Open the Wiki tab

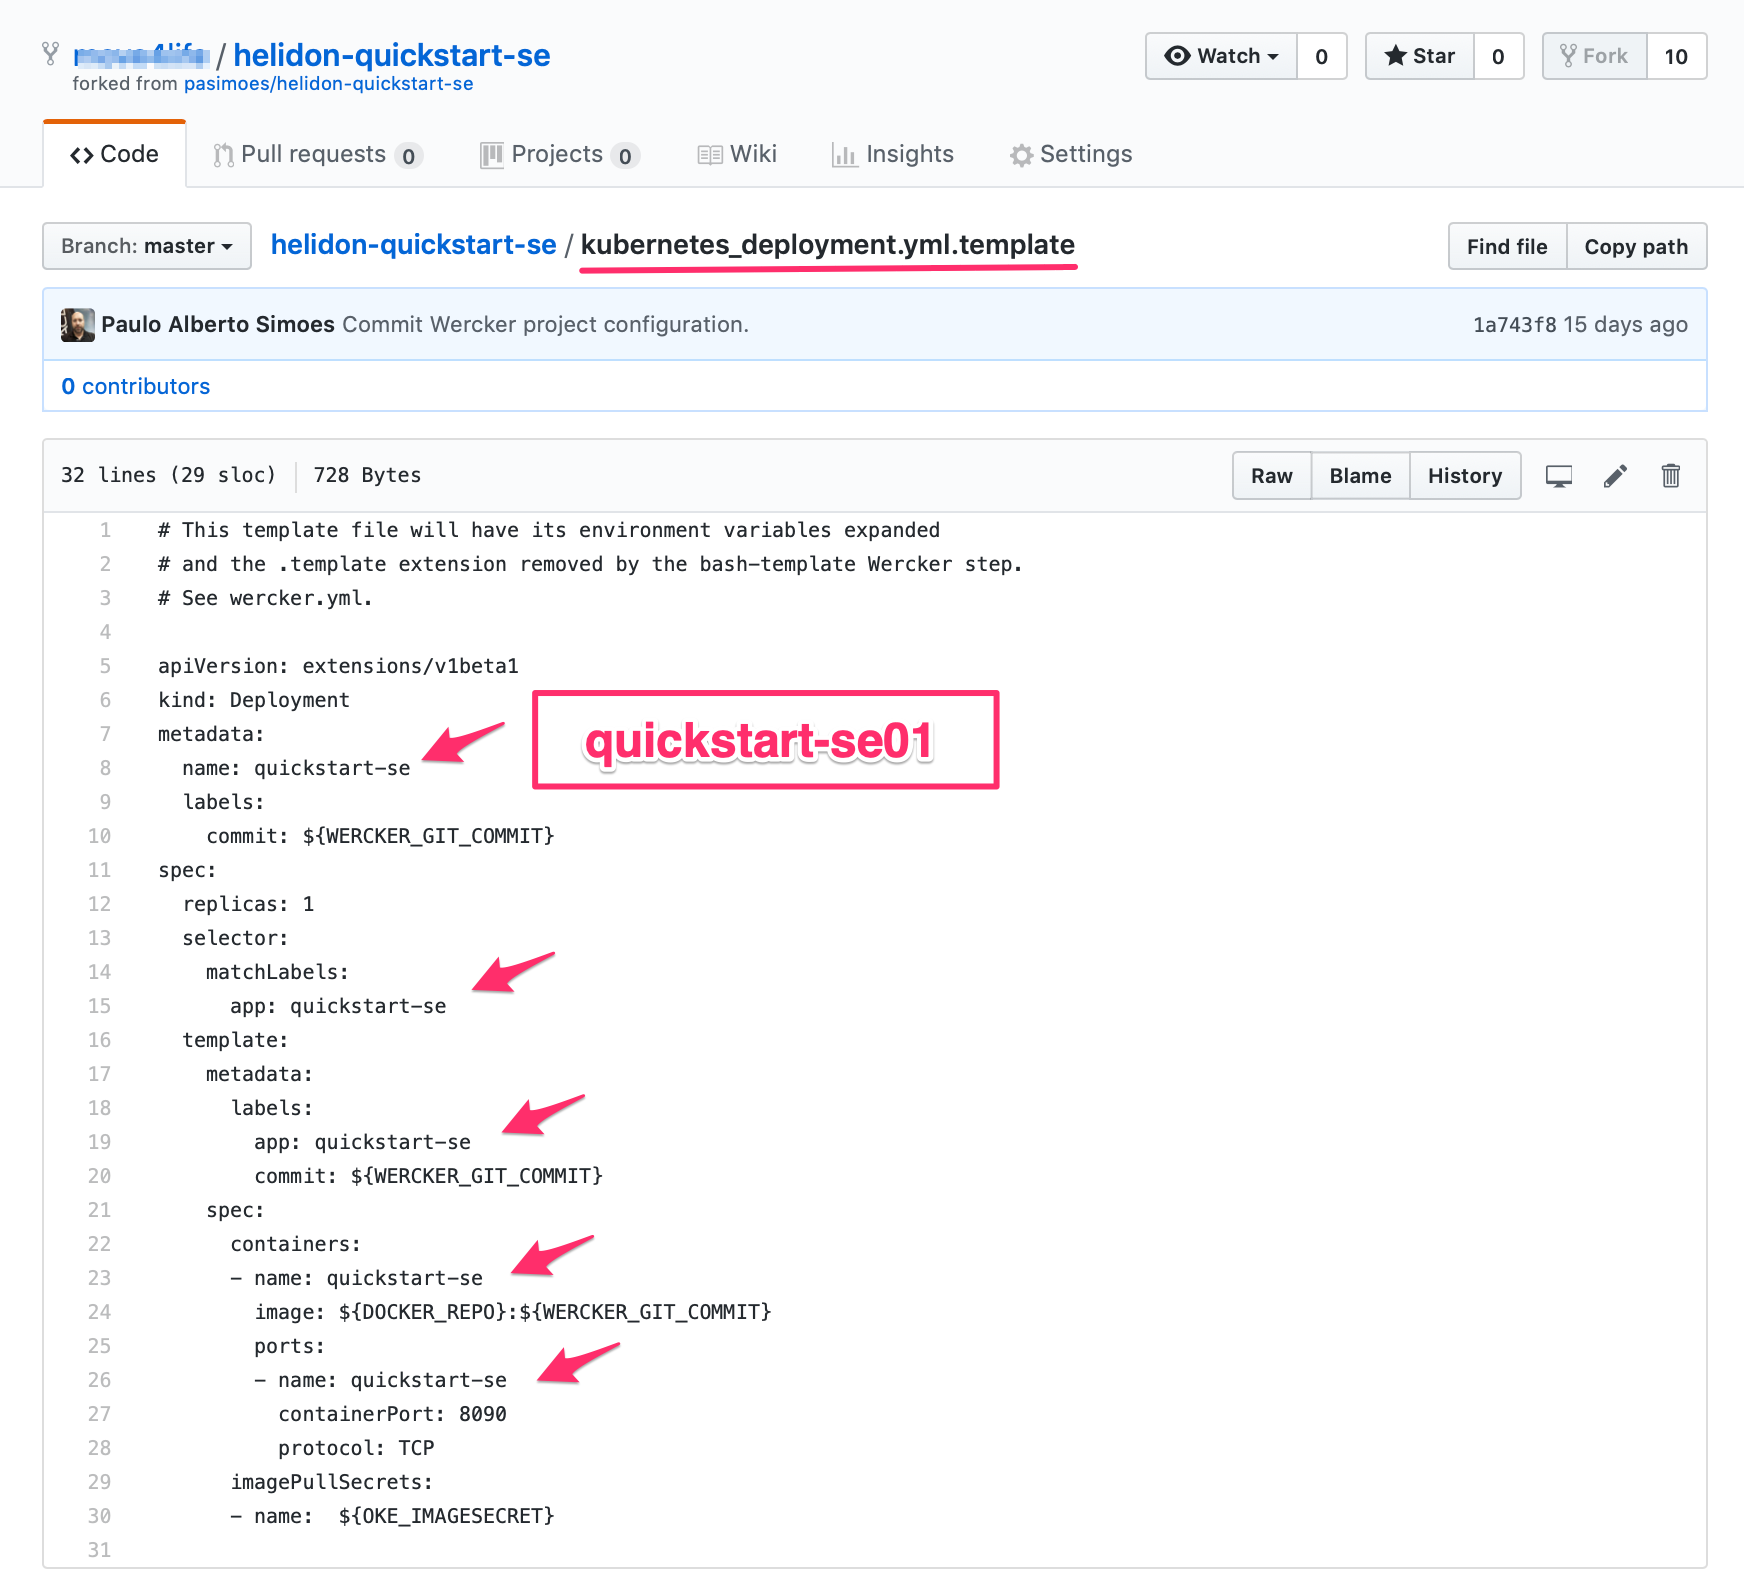click(x=737, y=154)
